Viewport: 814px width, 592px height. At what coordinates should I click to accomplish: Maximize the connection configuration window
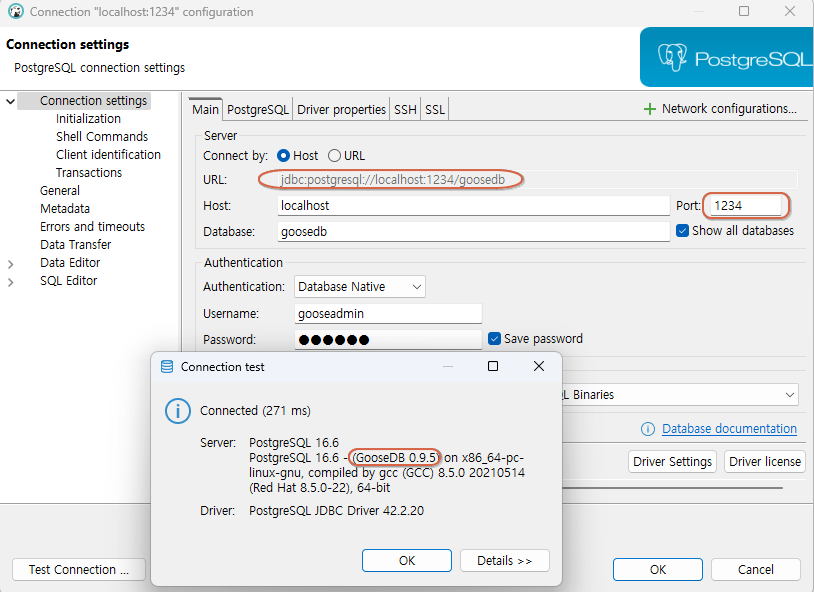click(x=744, y=11)
